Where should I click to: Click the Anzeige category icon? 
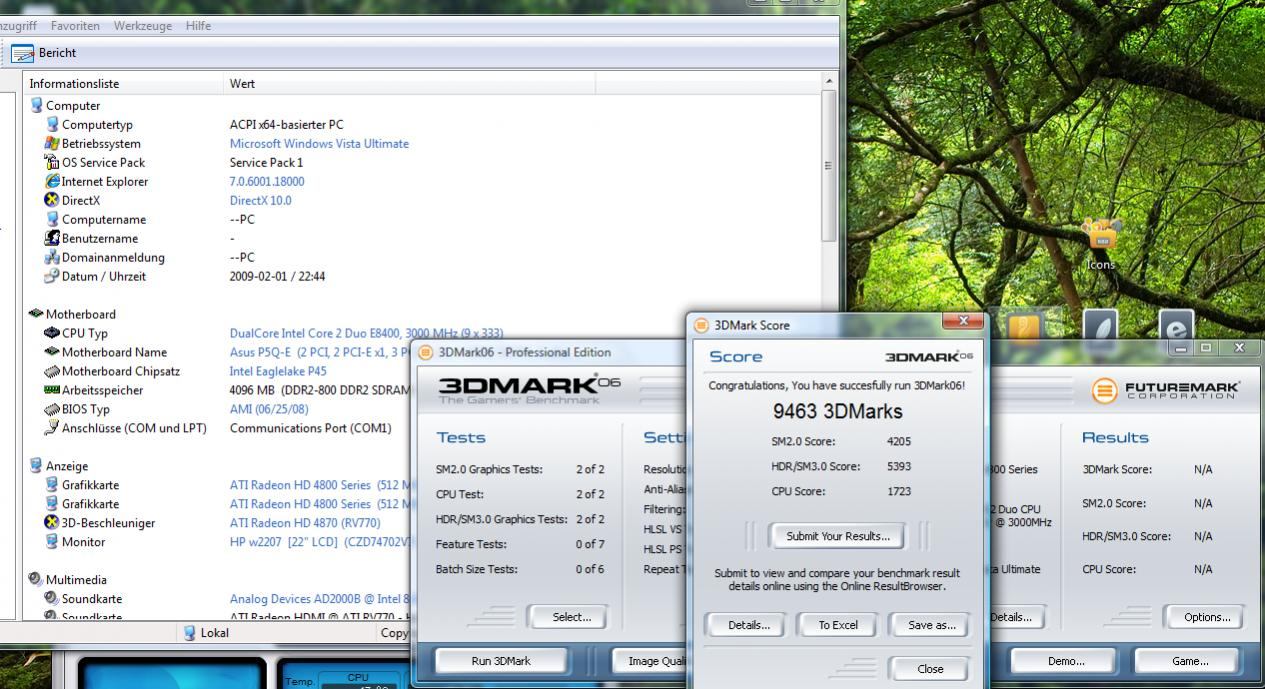(x=37, y=466)
